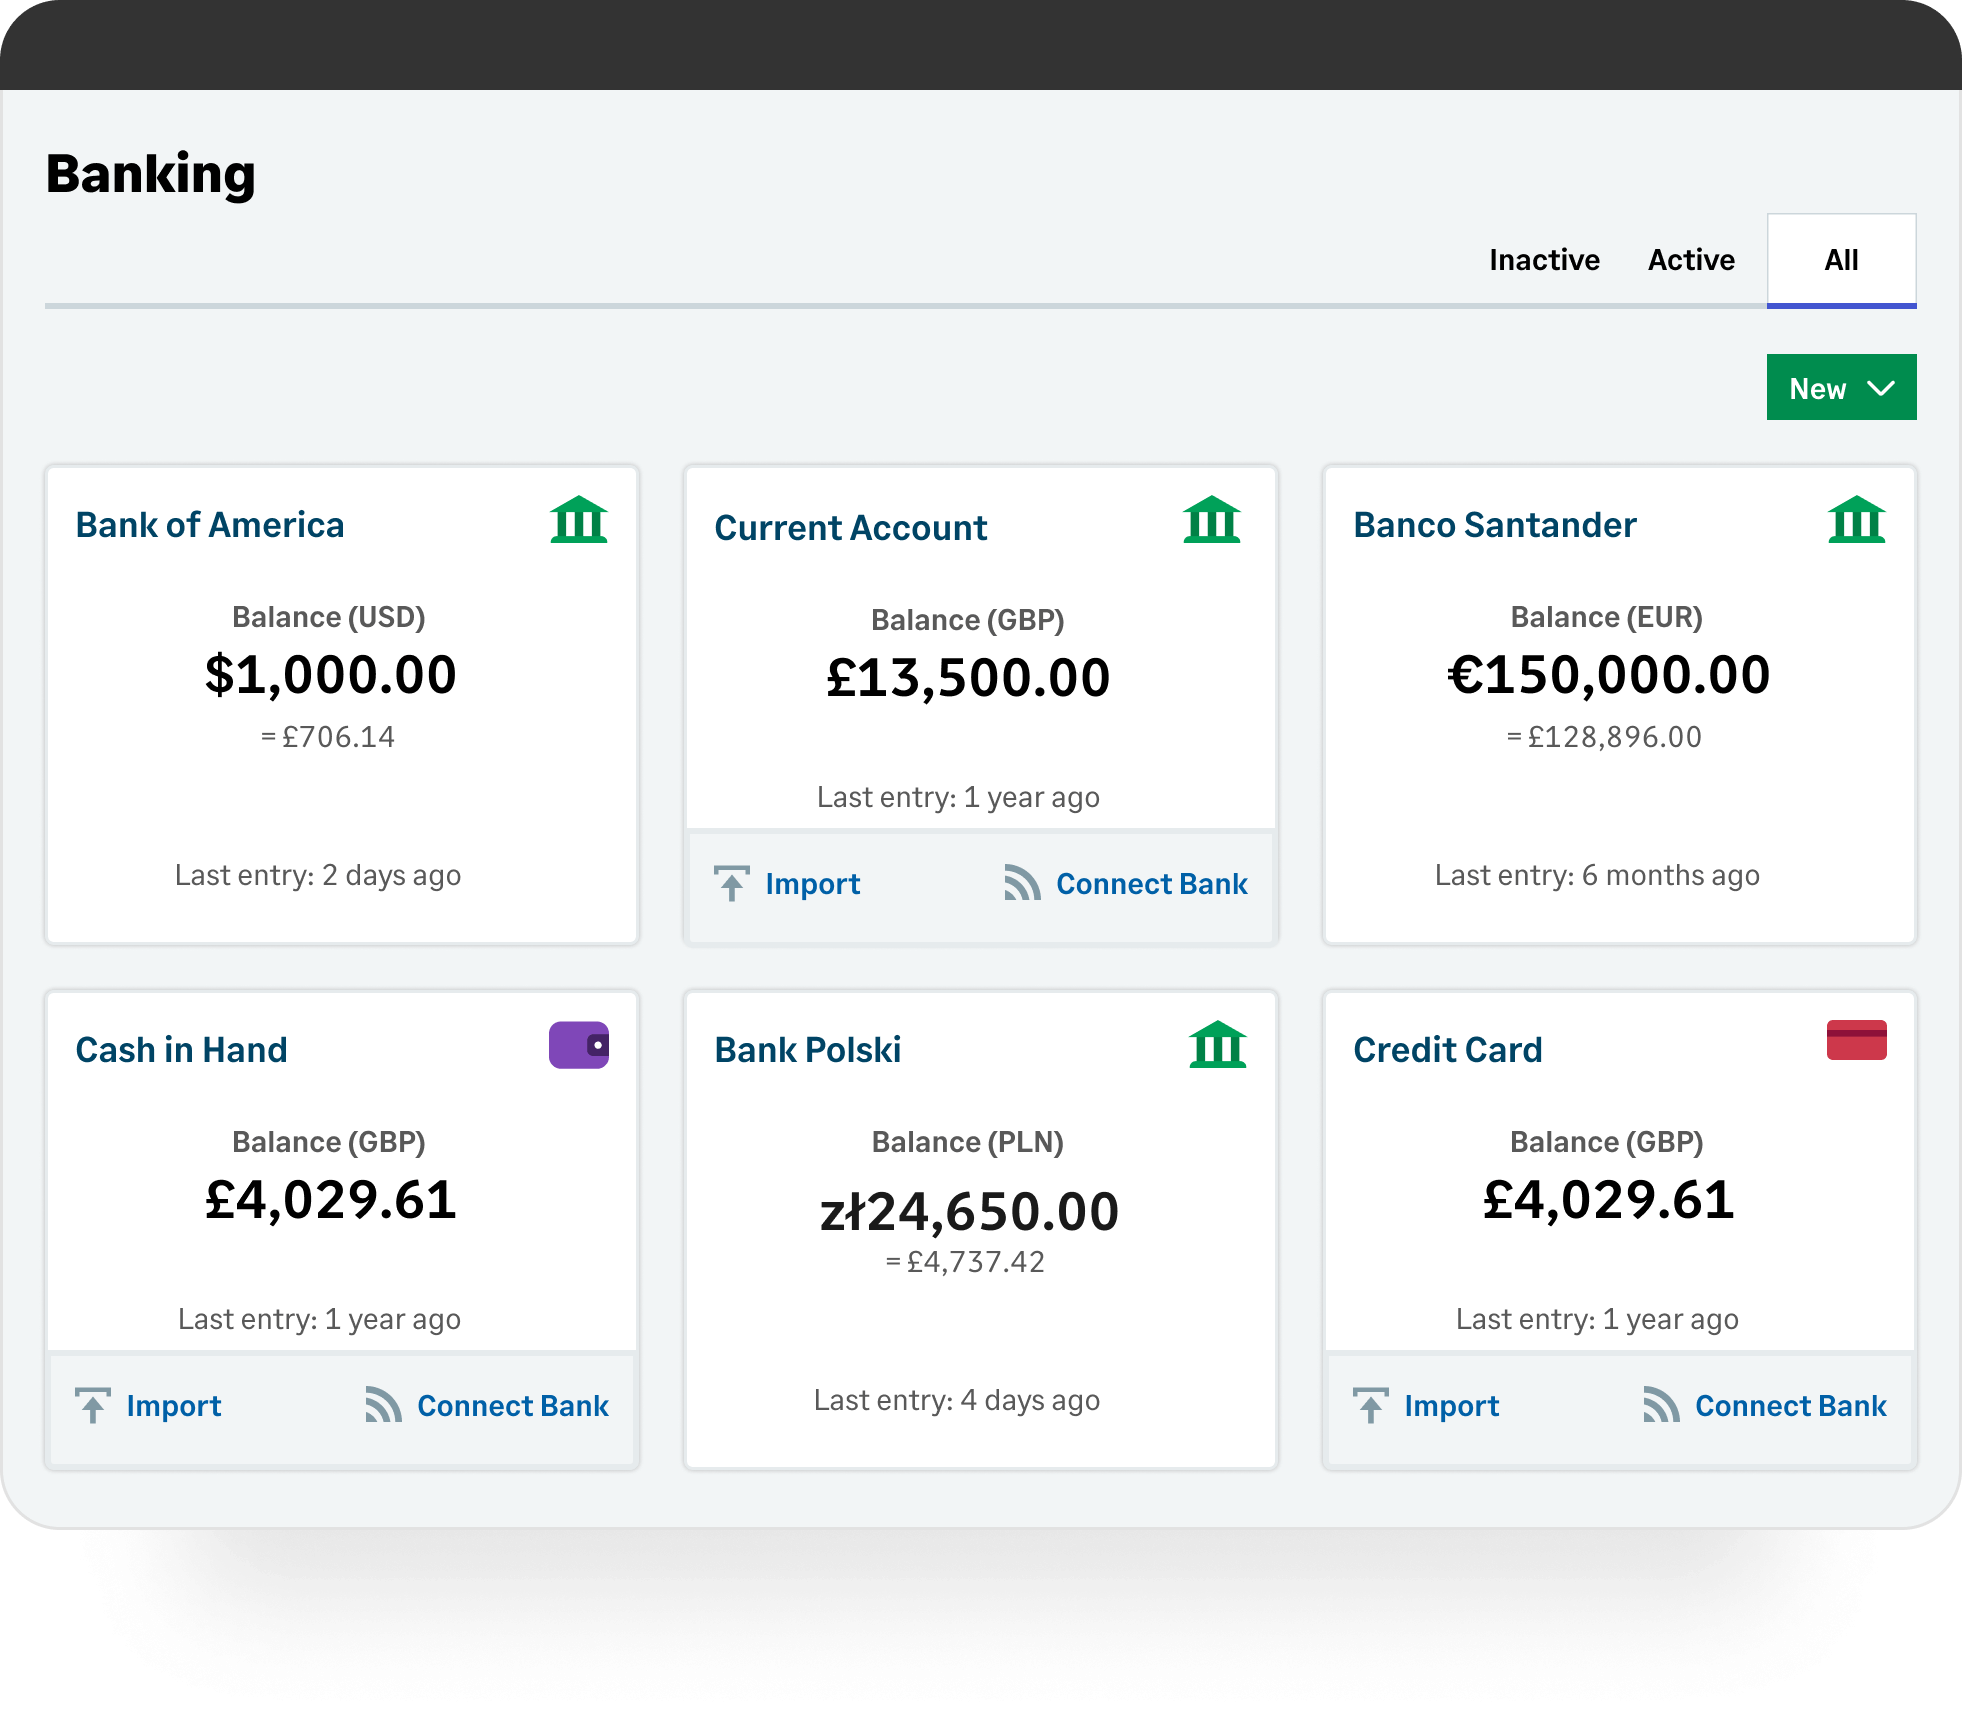Click the upload icon beside Import on Cash in Hand
Image resolution: width=1962 pixels, height=1722 pixels.
[x=93, y=1406]
